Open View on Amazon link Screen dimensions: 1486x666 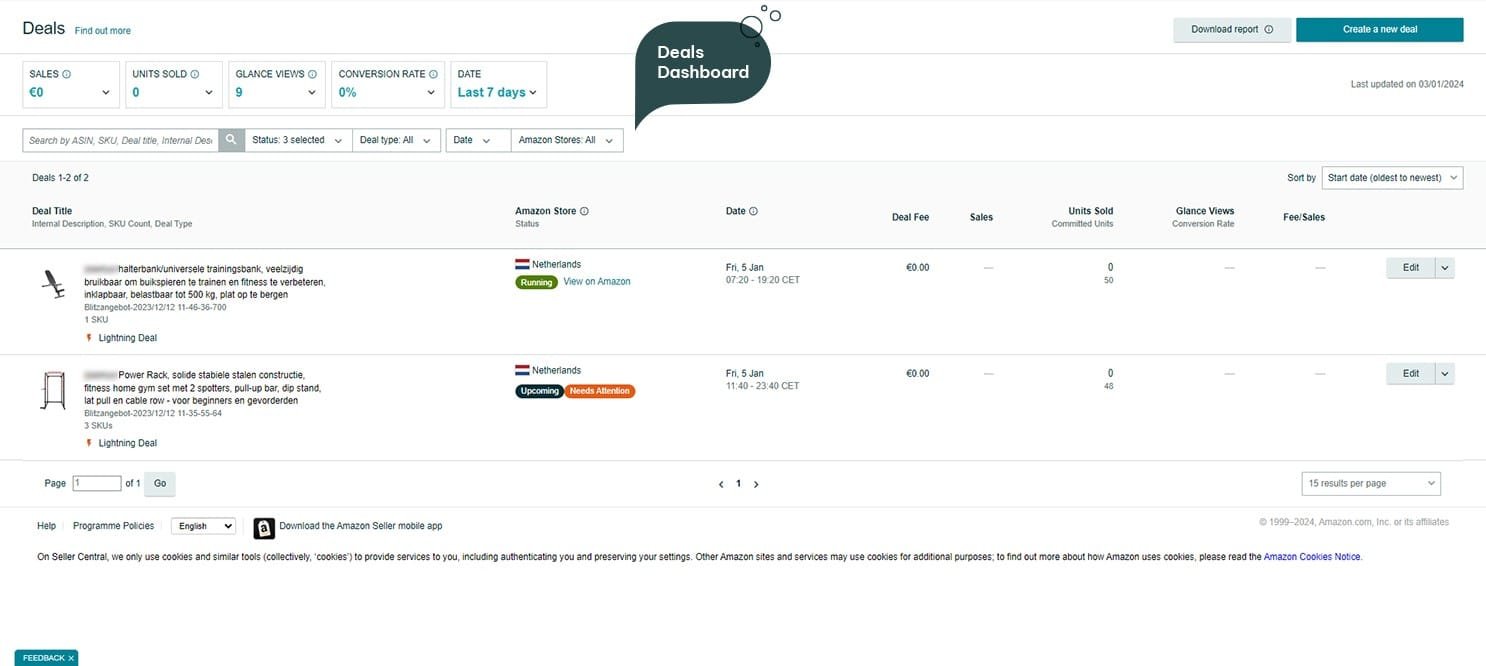(x=597, y=282)
